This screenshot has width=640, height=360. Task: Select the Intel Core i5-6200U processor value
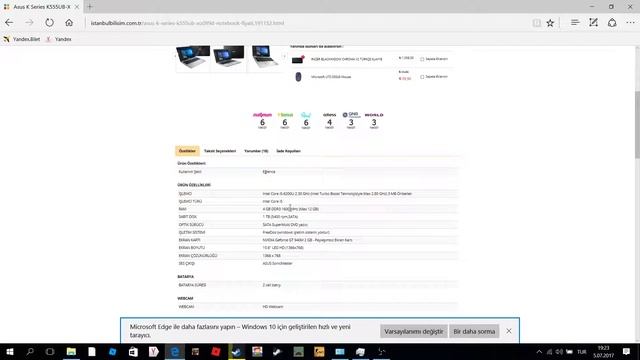pos(337,194)
